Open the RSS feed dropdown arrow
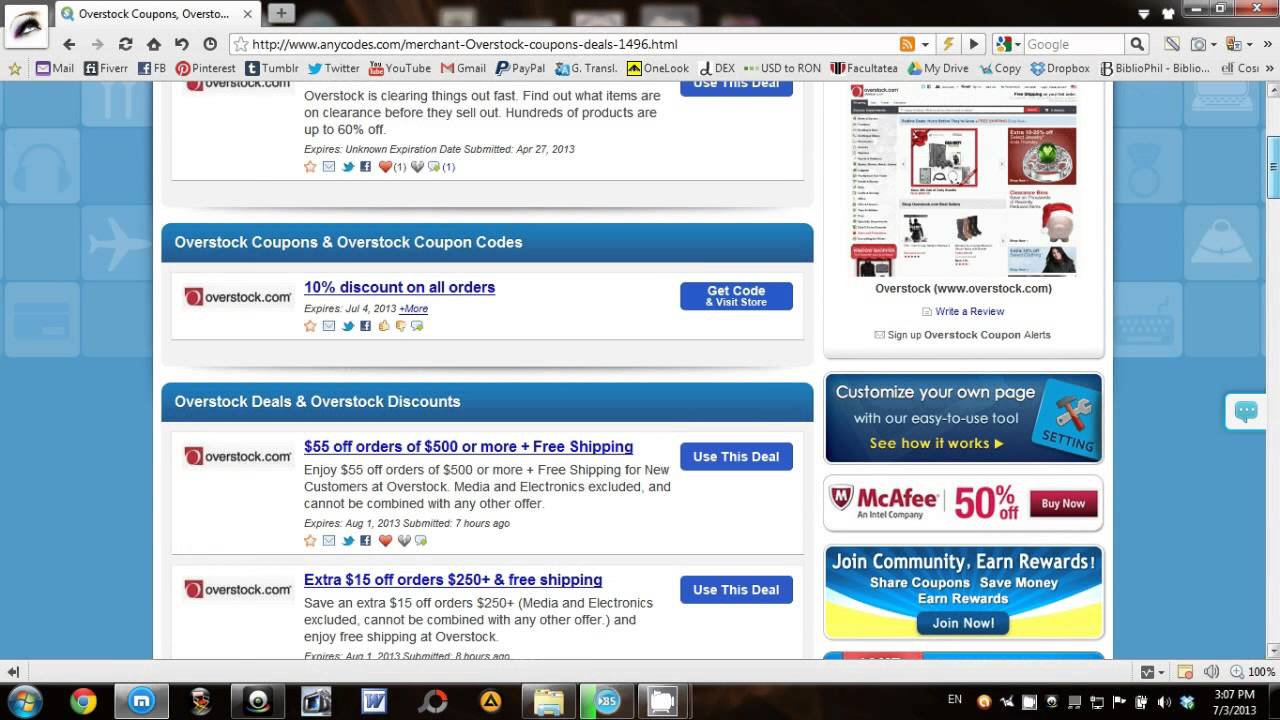The height and width of the screenshot is (720, 1280). (x=925, y=44)
